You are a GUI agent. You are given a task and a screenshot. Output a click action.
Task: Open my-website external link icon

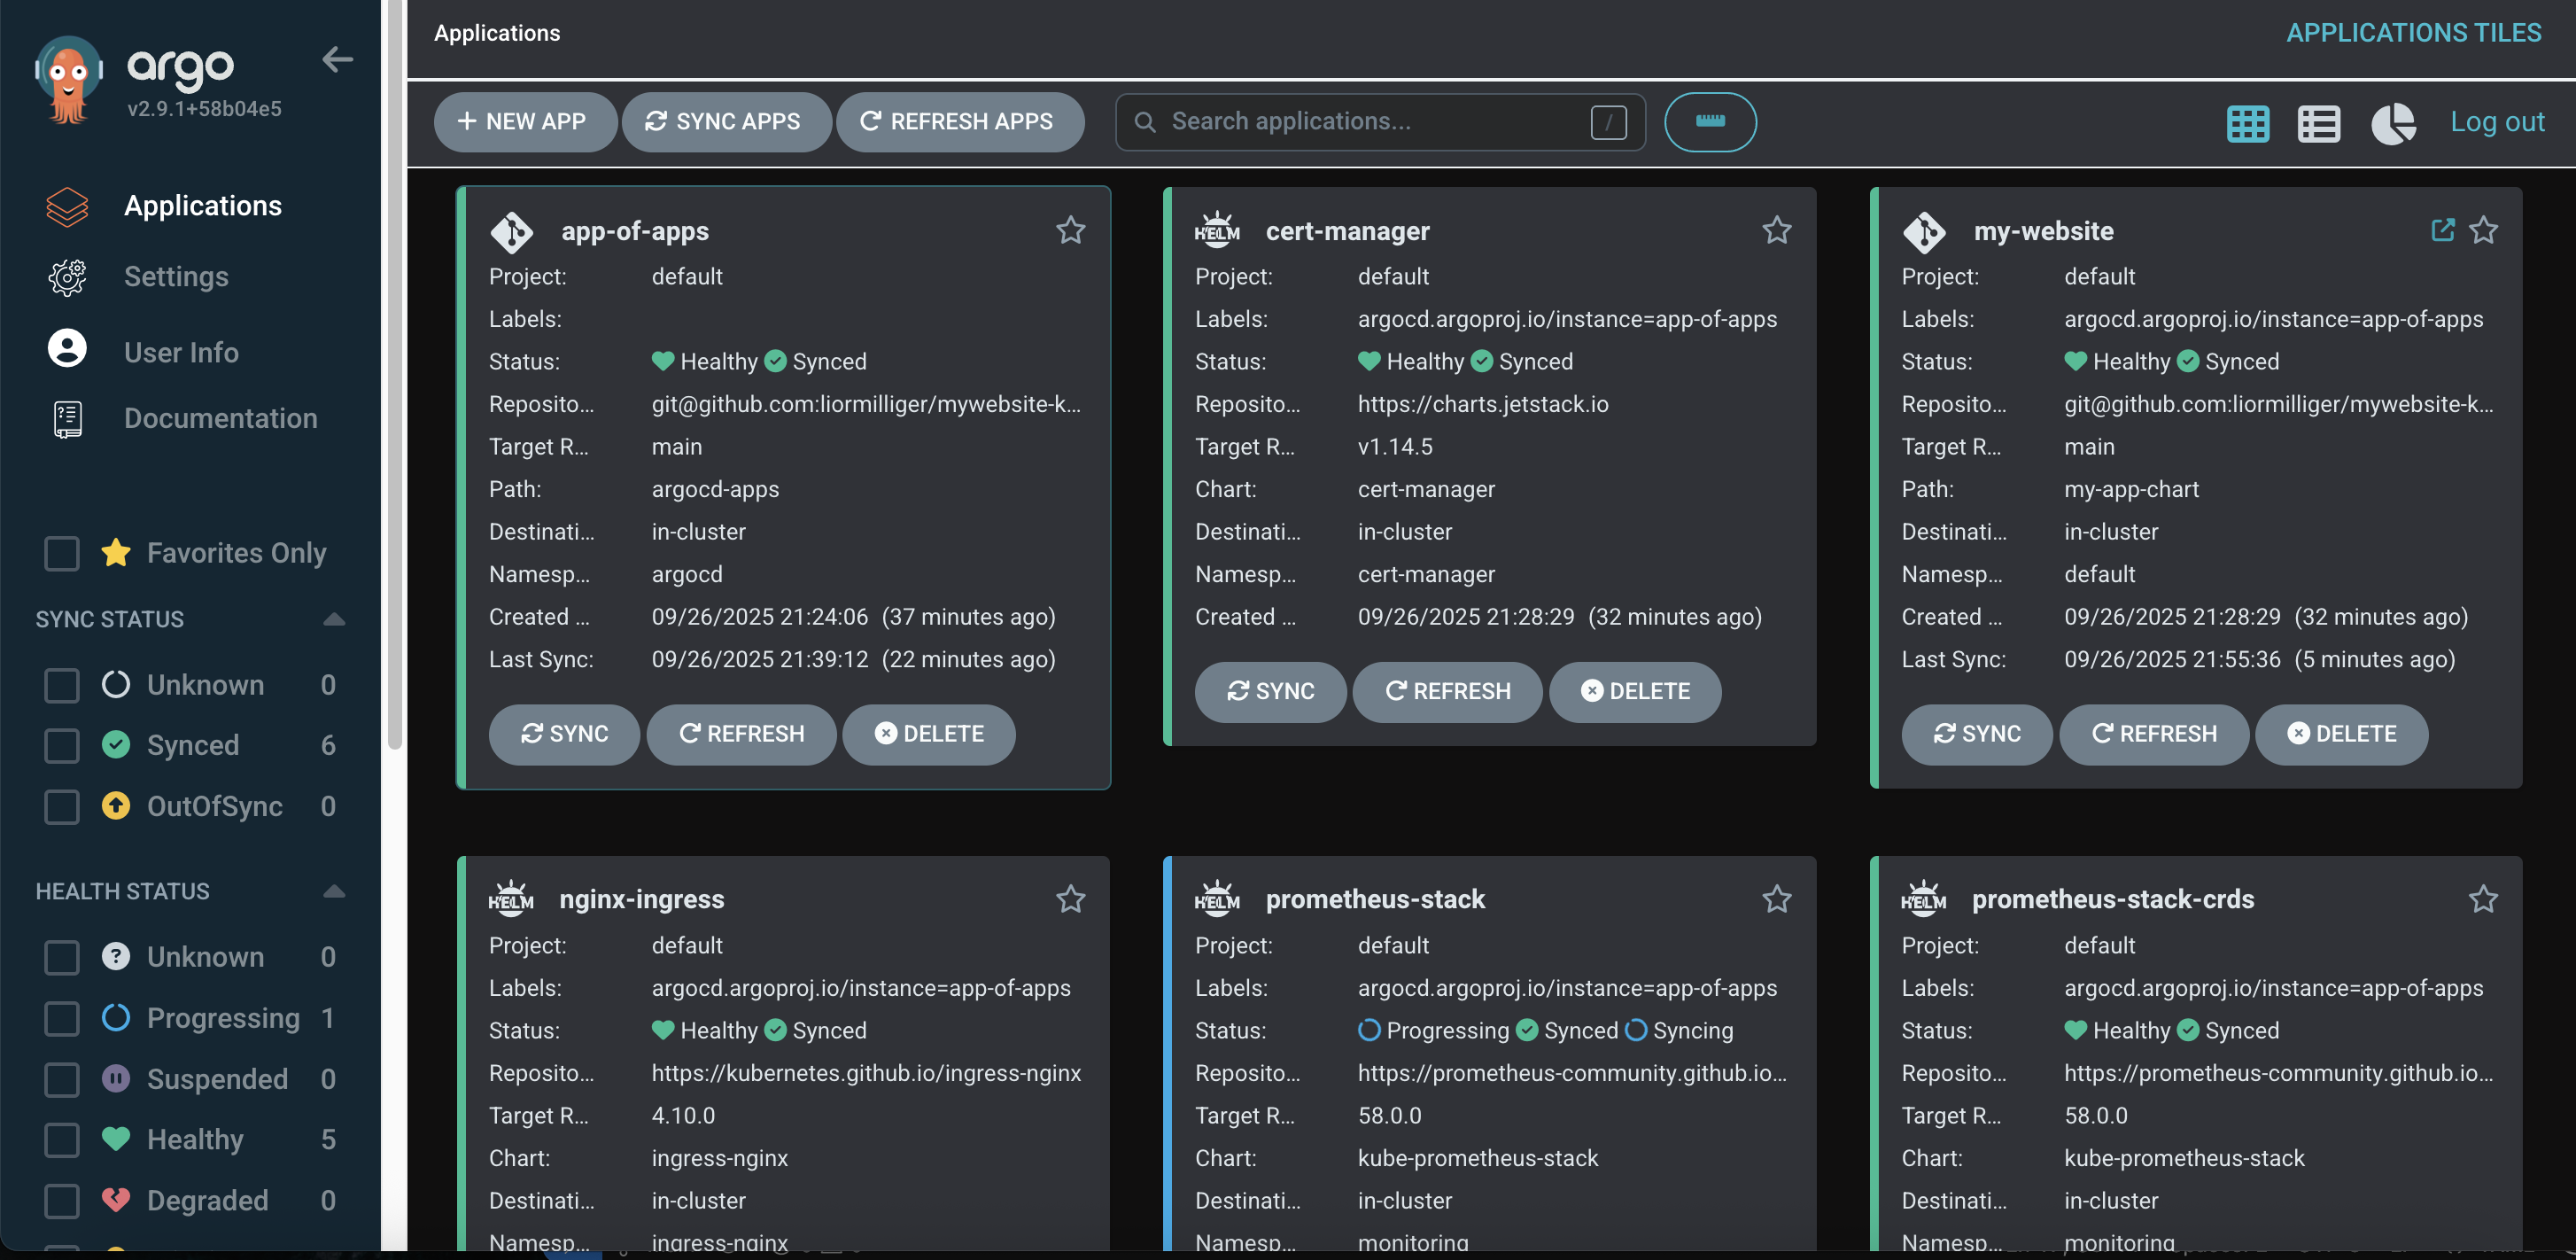tap(2442, 230)
